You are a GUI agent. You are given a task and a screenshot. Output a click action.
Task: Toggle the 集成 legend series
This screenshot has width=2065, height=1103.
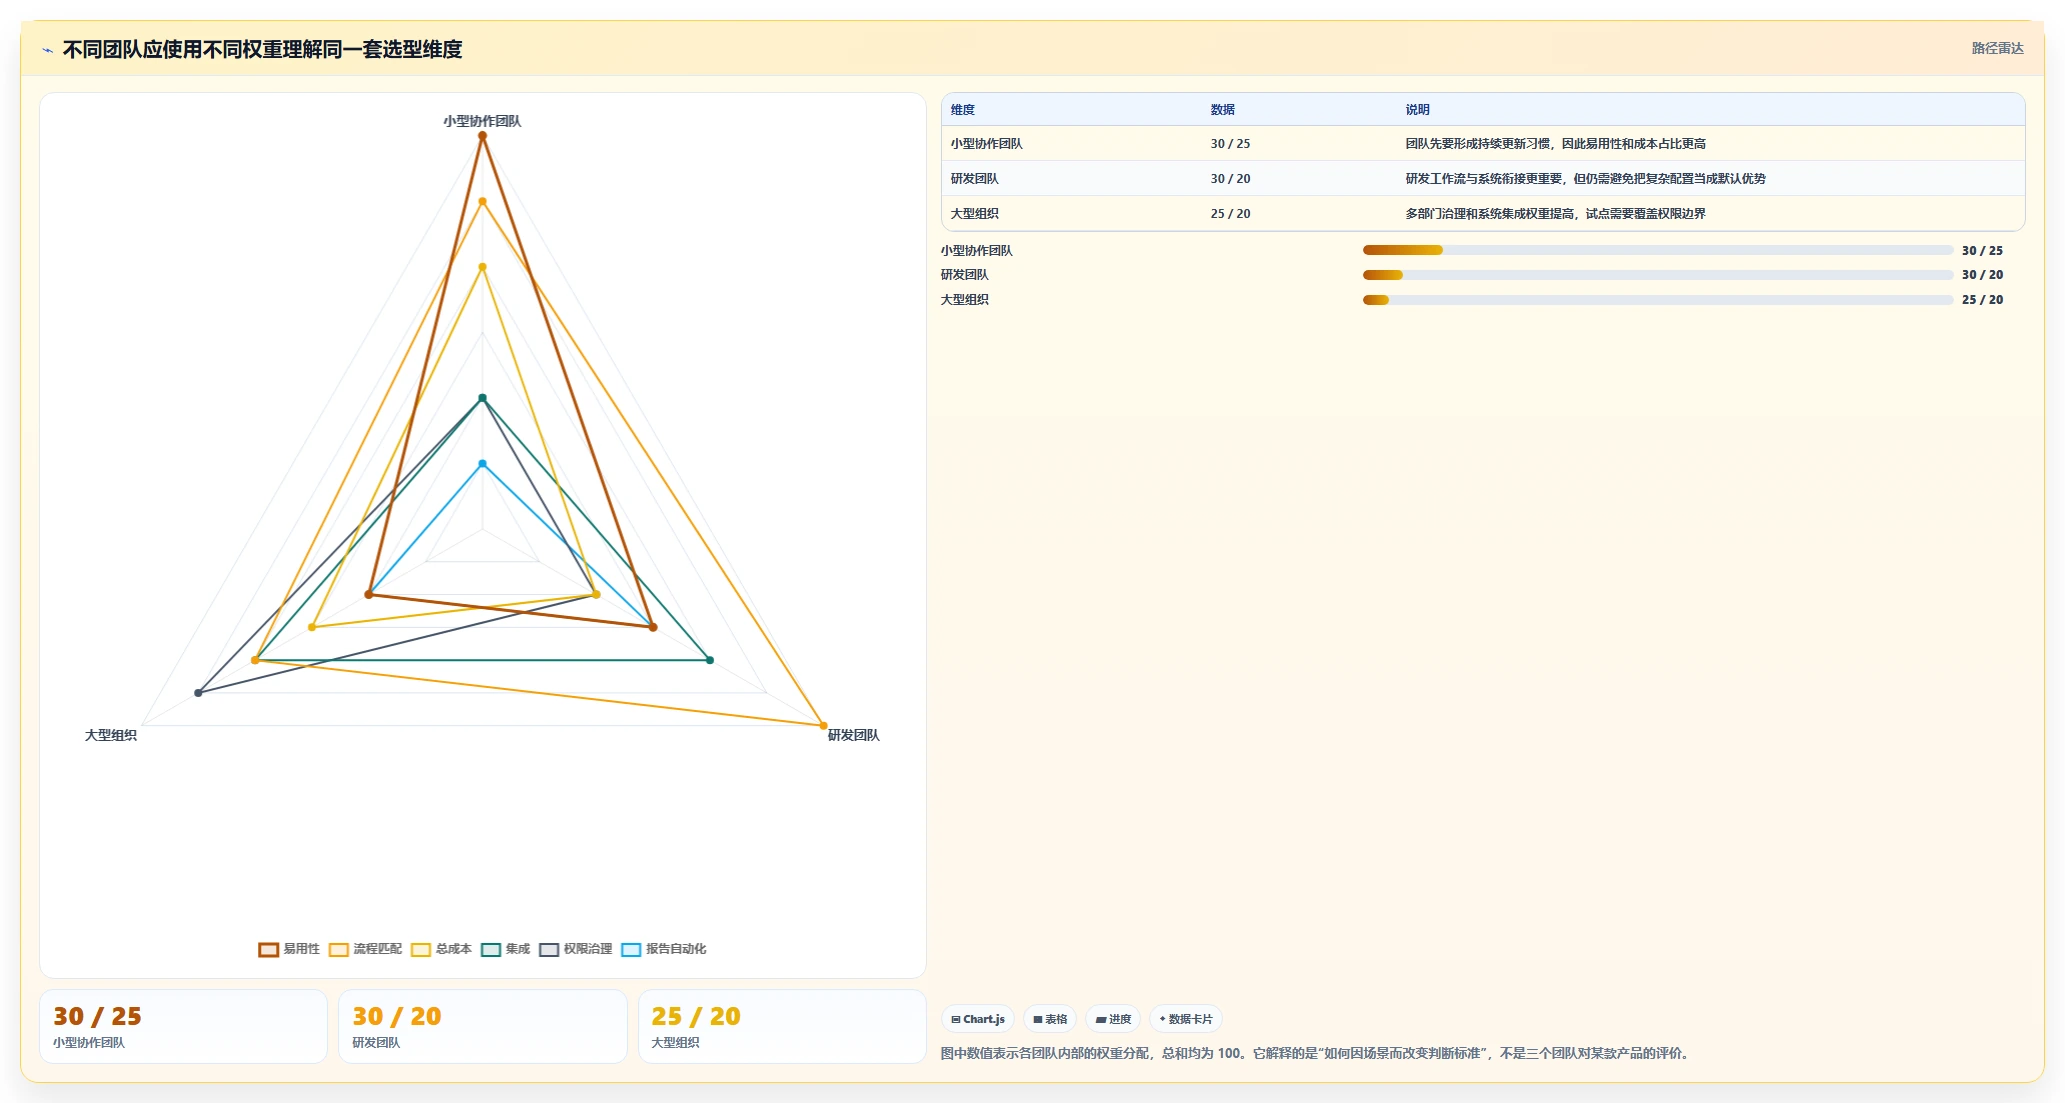[505, 949]
